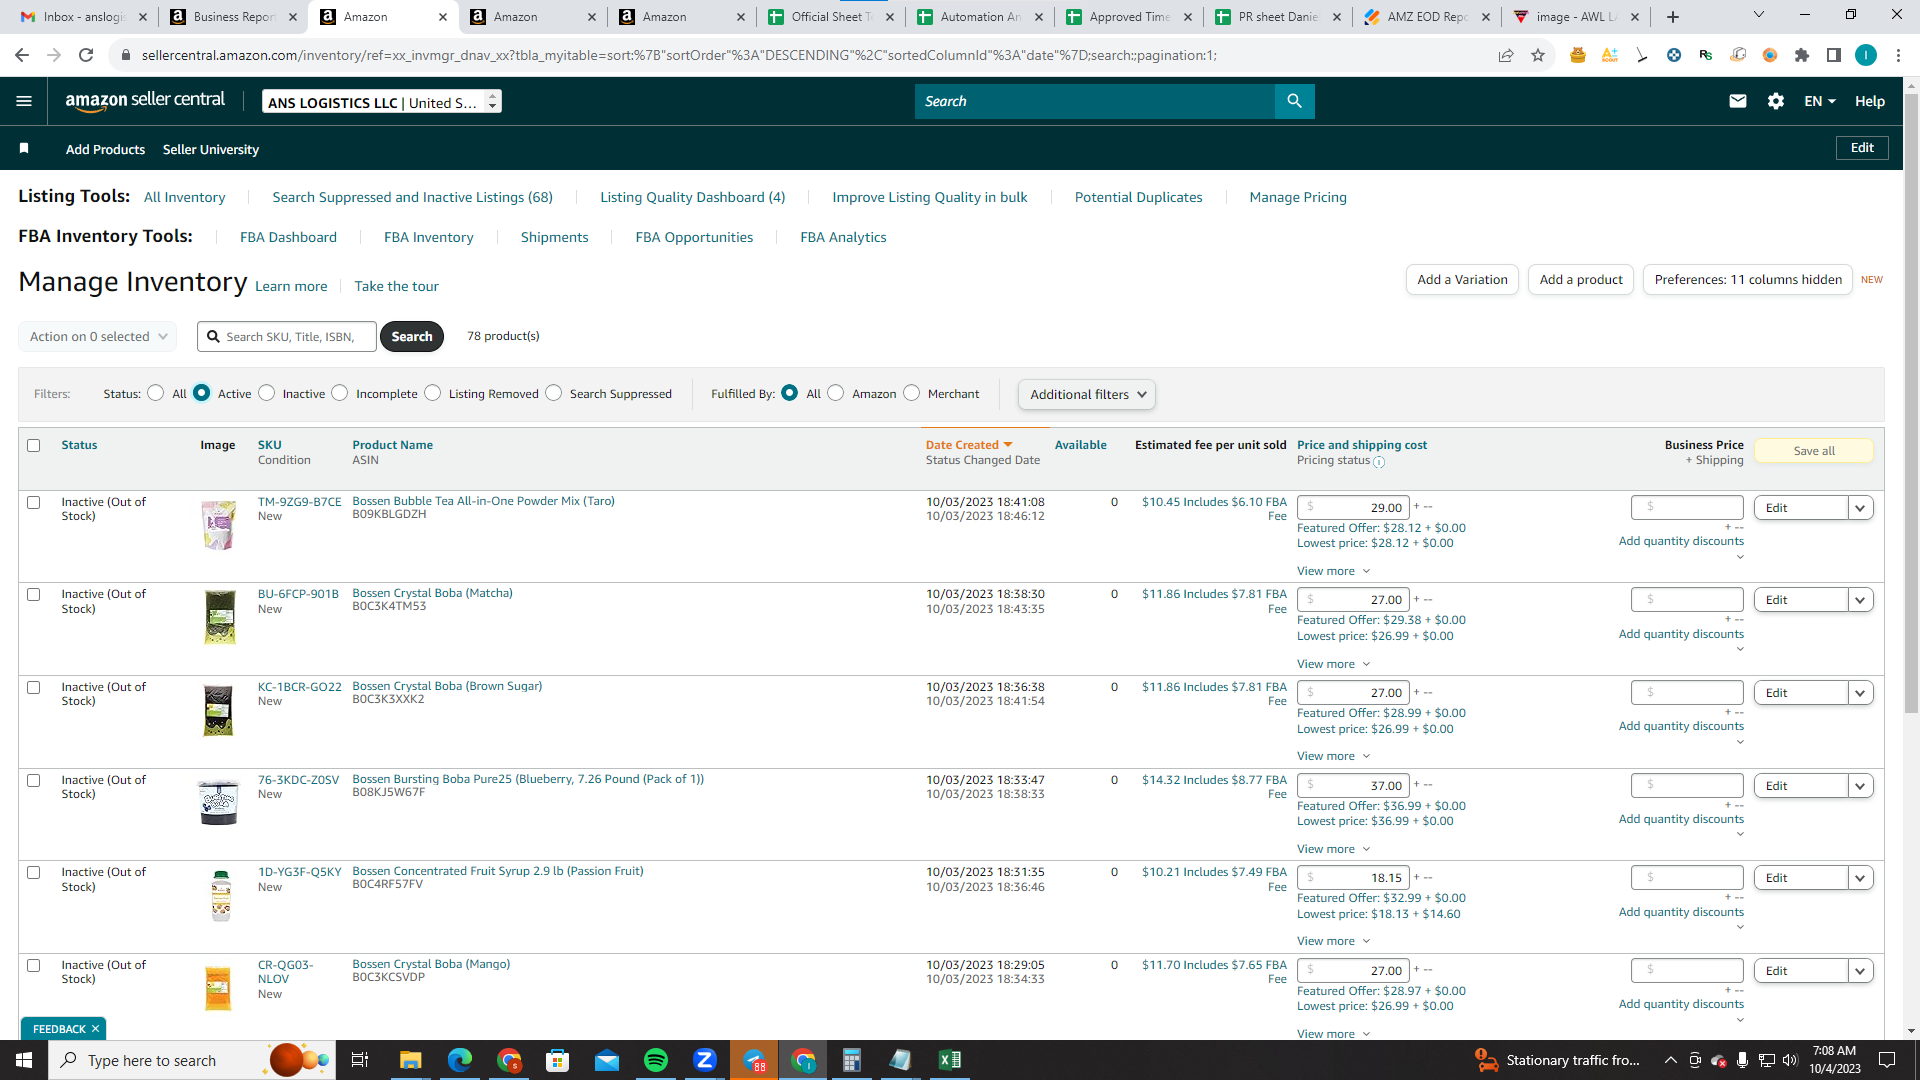Viewport: 1920px width, 1080px height.
Task: Open the browser extensions puzzle icon
Action: [1802, 55]
